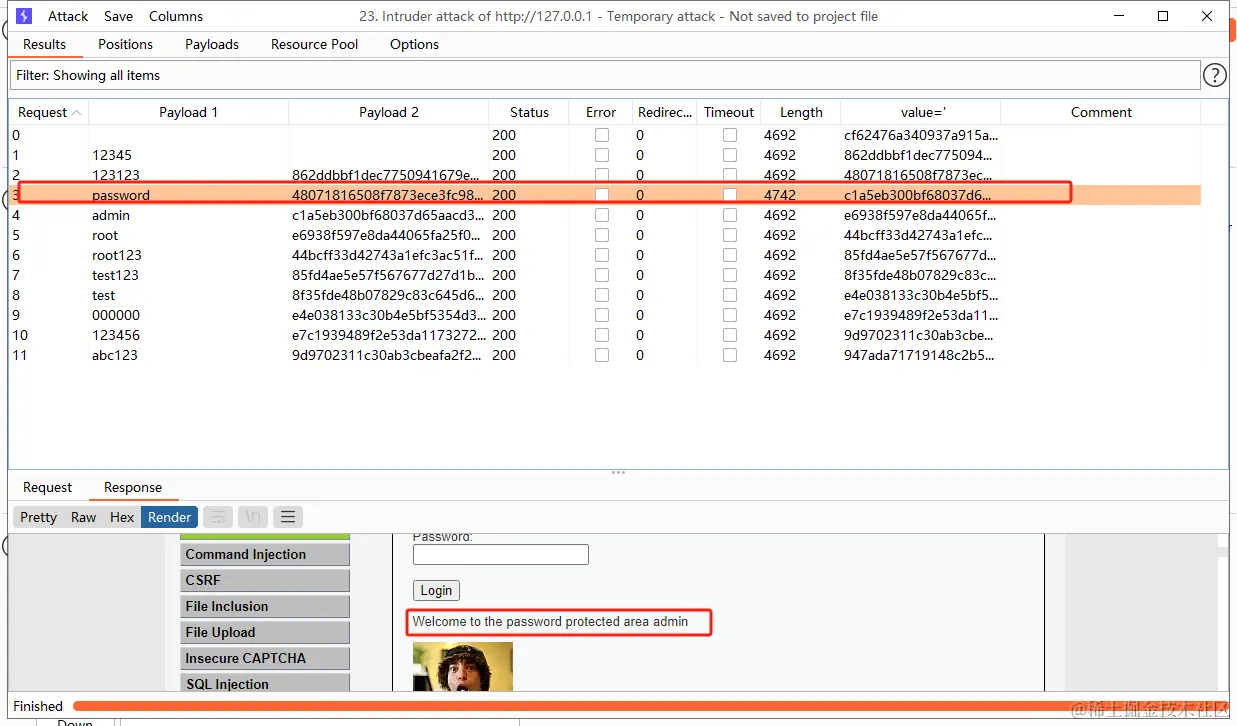Select the row with payload 123456
The height and width of the screenshot is (726, 1237).
[605, 335]
